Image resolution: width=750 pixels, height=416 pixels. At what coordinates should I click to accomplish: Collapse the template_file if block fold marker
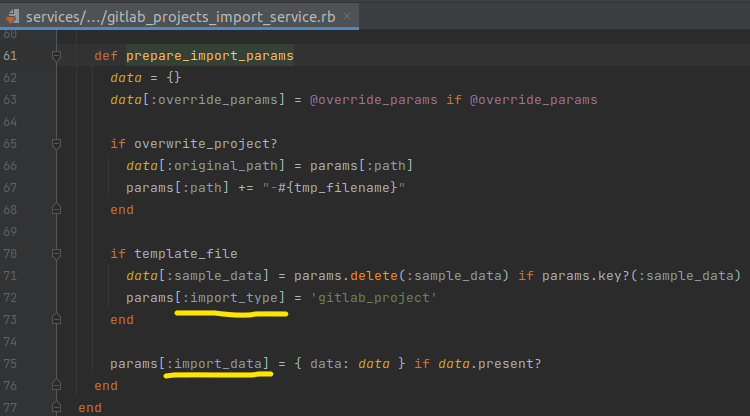[56, 253]
